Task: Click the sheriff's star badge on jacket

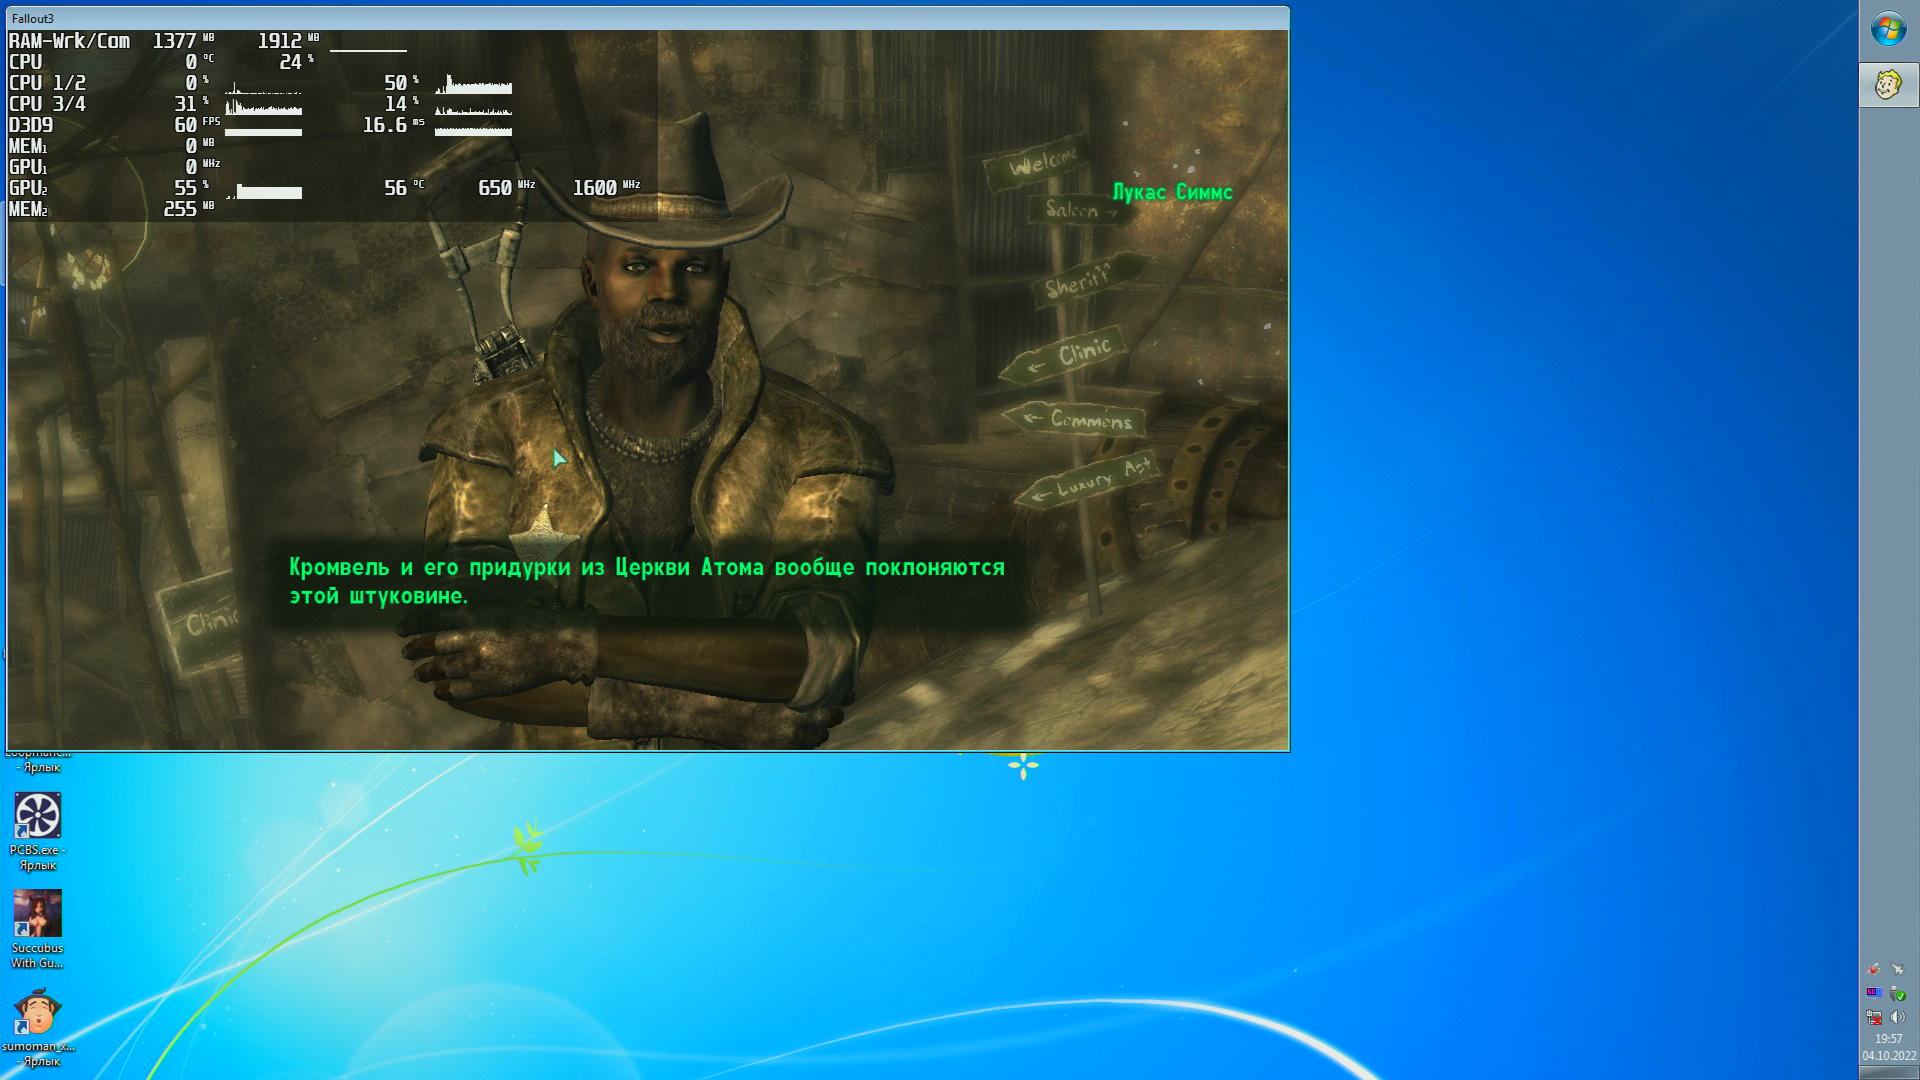Action: coord(544,536)
